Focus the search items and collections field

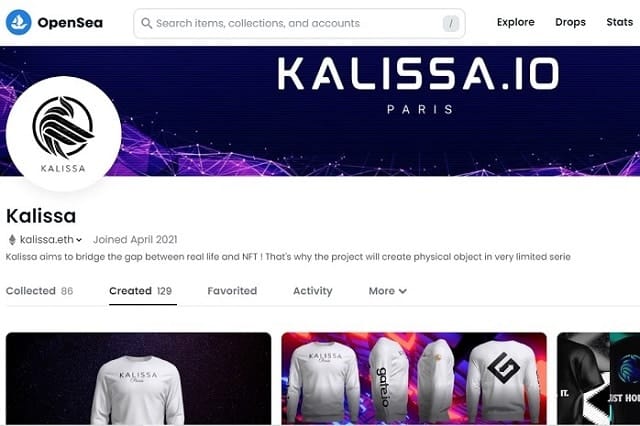pyautogui.click(x=299, y=24)
